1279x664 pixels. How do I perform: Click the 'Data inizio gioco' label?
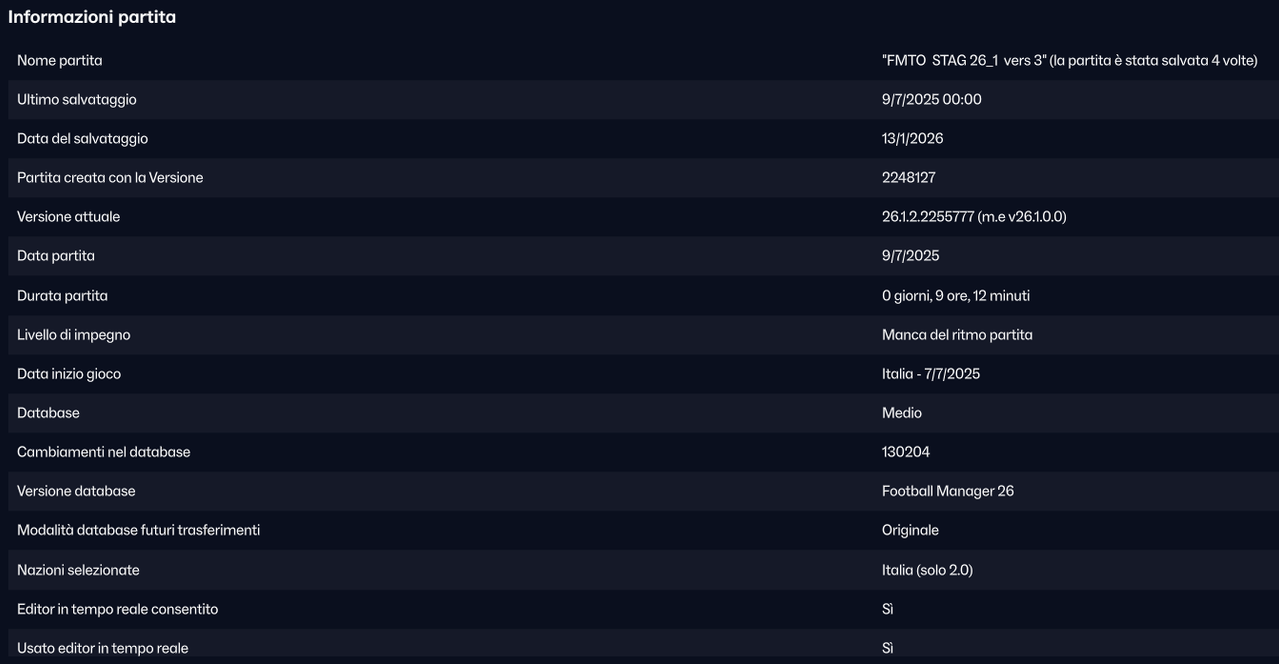pyautogui.click(x=69, y=374)
